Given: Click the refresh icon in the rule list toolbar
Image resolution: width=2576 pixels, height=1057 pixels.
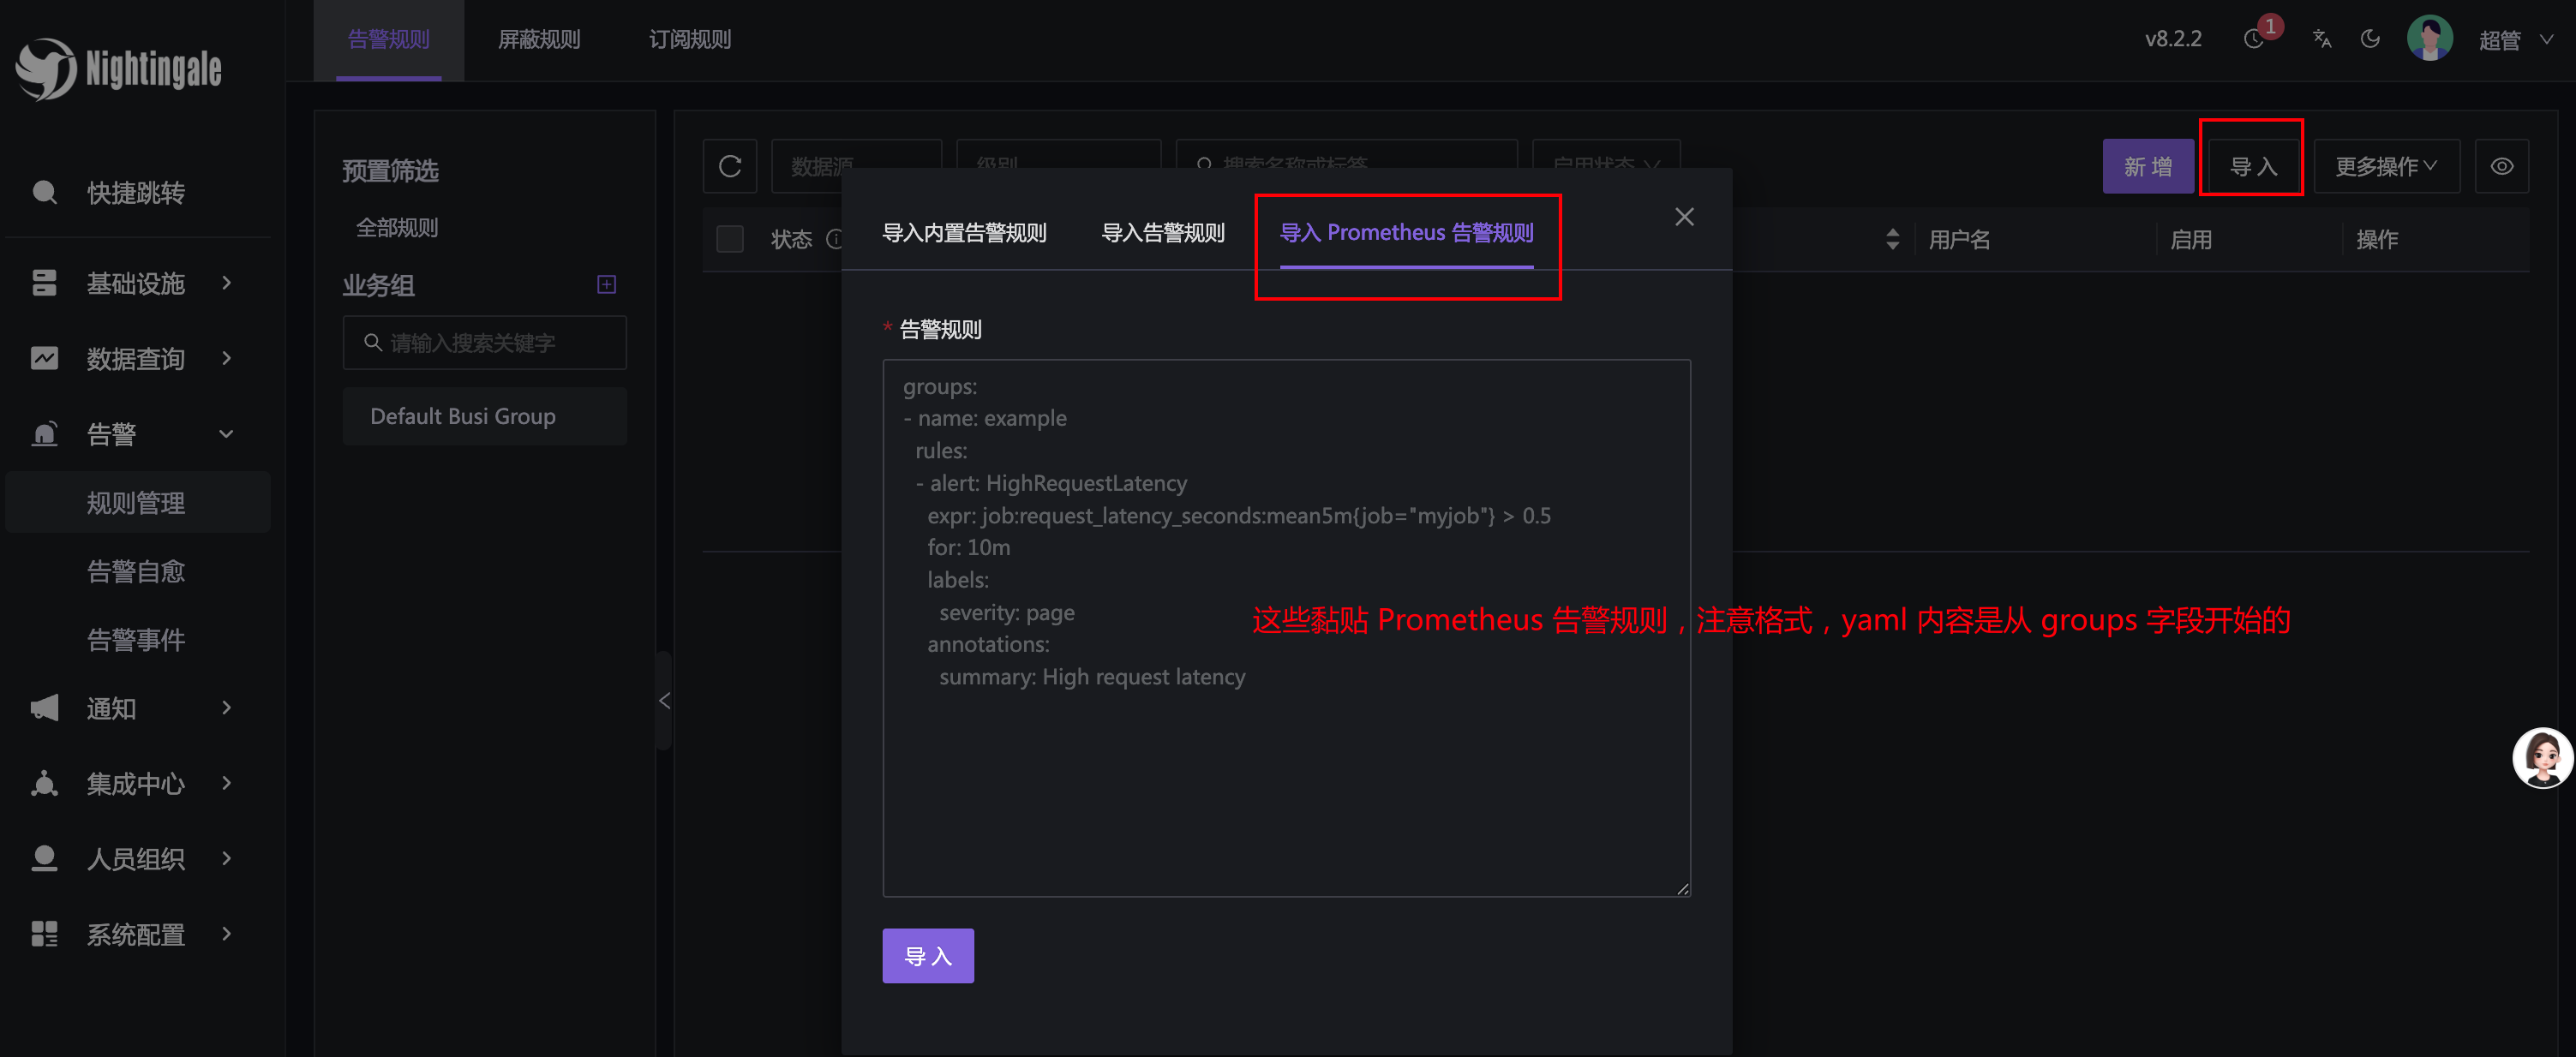Looking at the screenshot, I should click(730, 166).
